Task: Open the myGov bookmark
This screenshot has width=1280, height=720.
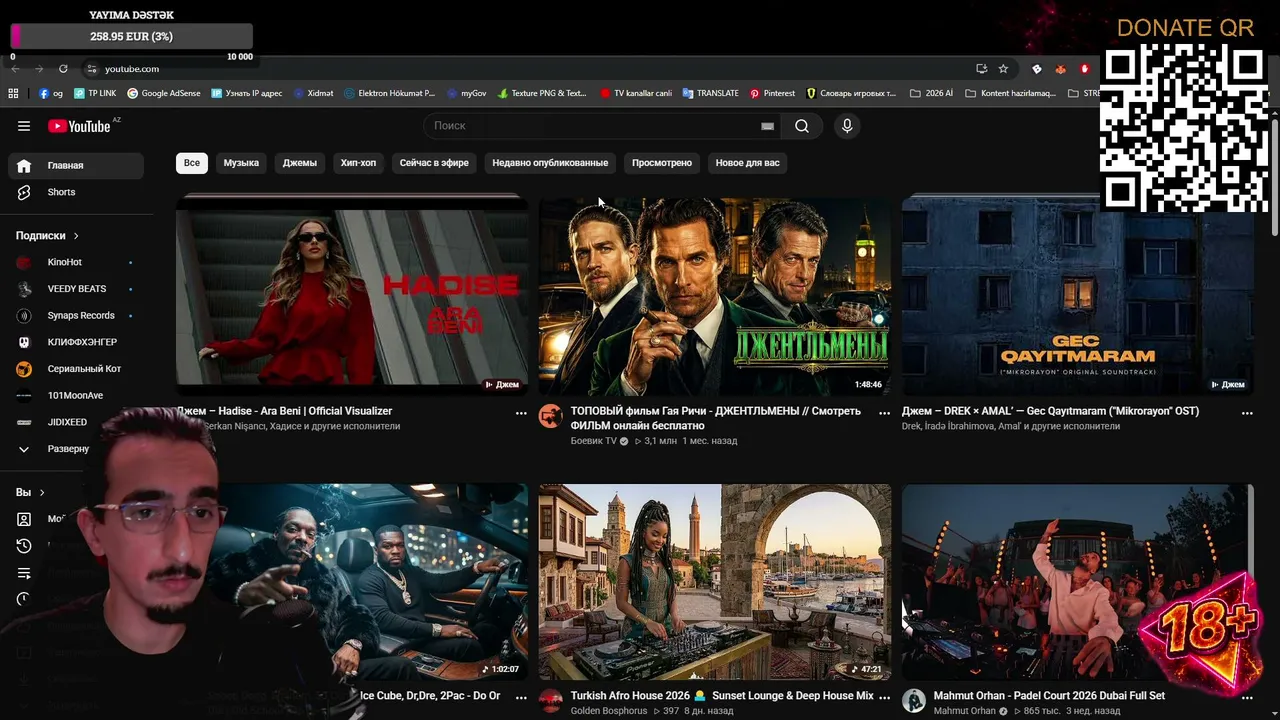Action: pyautogui.click(x=467, y=93)
